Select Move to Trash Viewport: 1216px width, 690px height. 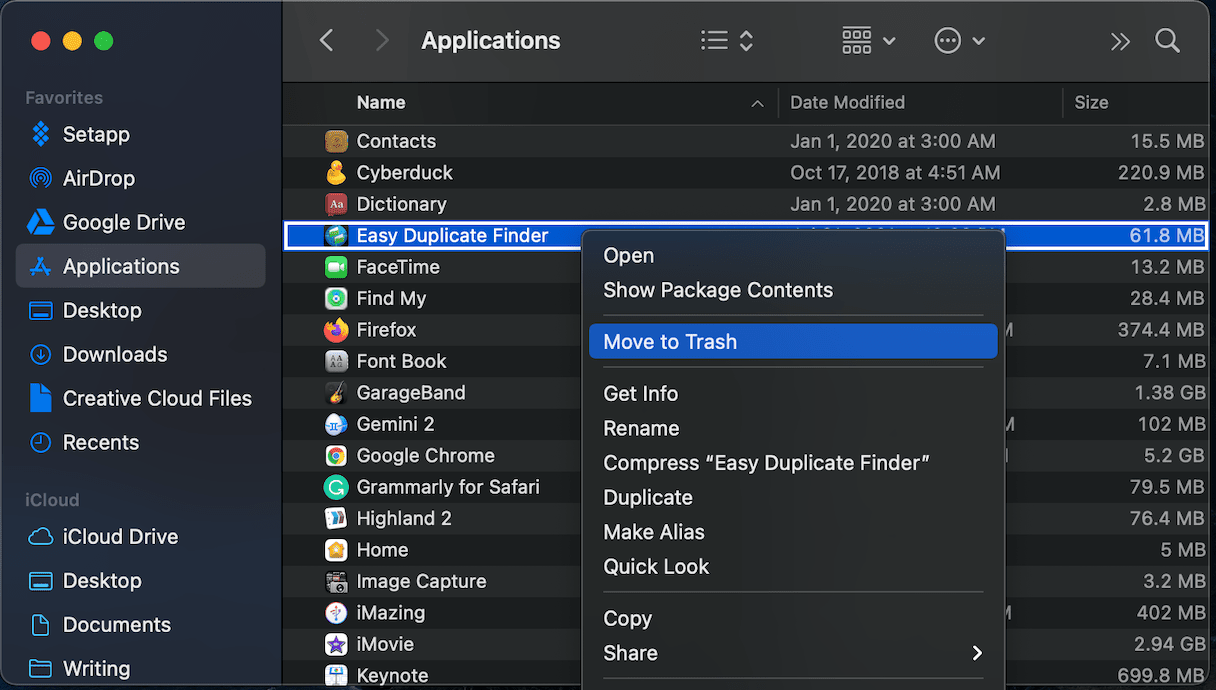pos(793,341)
